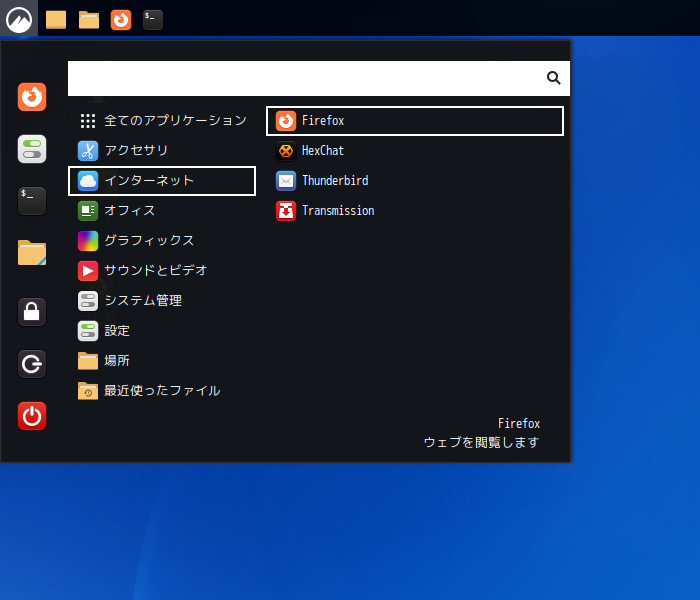Click the magnifier search icon
700x600 pixels.
pos(554,78)
